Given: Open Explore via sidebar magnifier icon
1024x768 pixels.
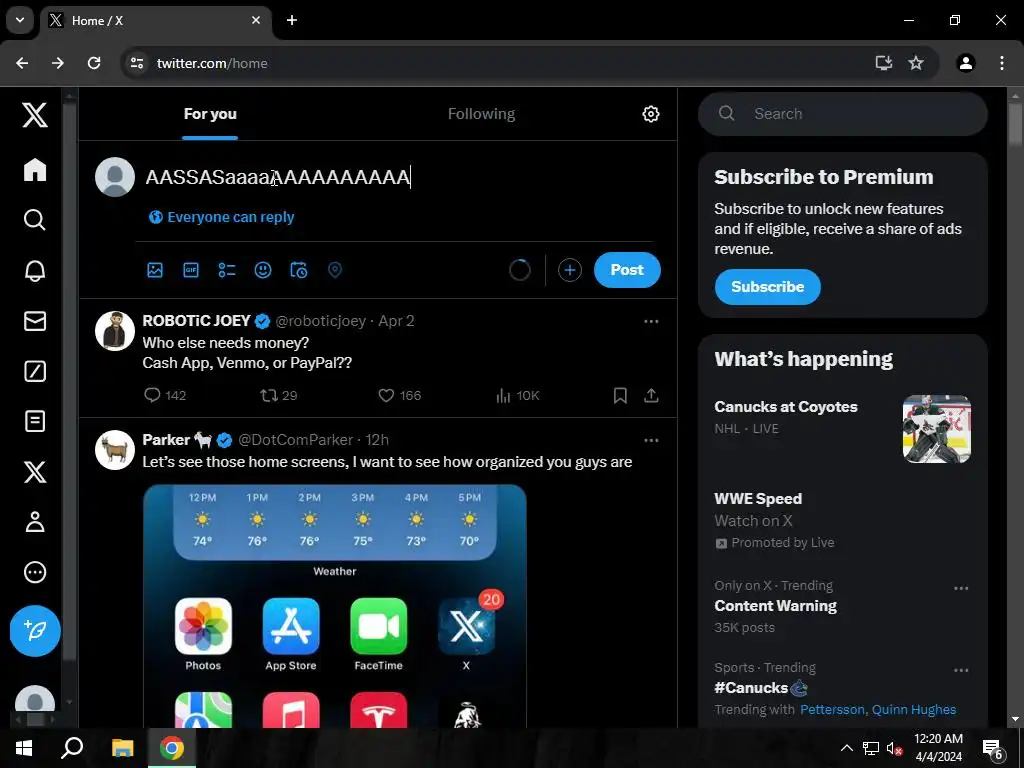Looking at the screenshot, I should tap(35, 220).
